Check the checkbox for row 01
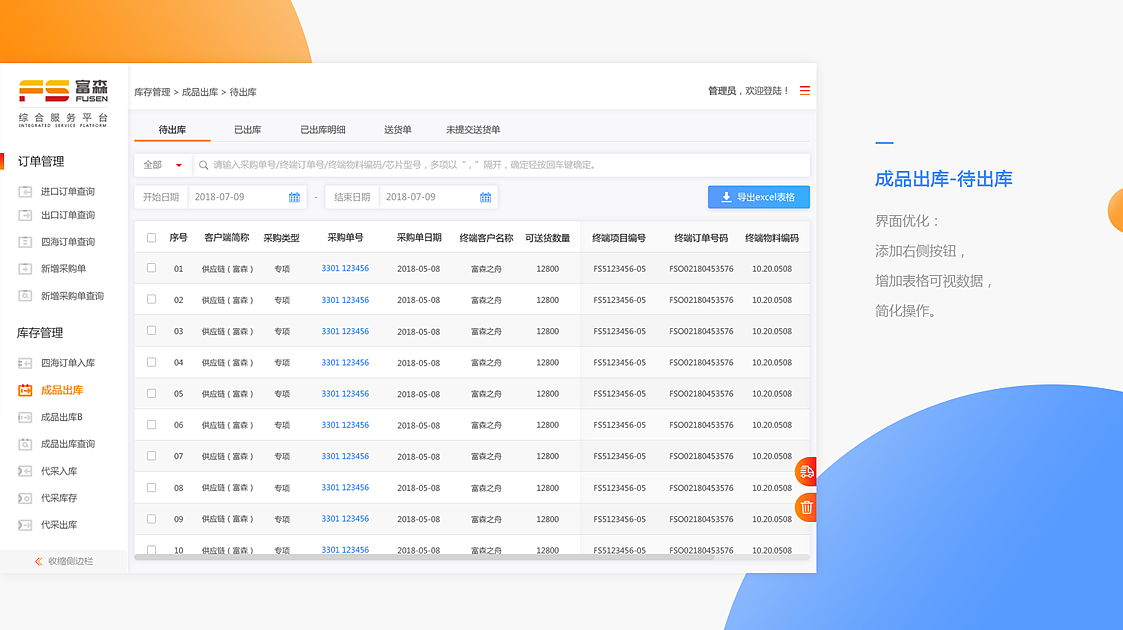The width and height of the screenshot is (1123, 630). 151,268
